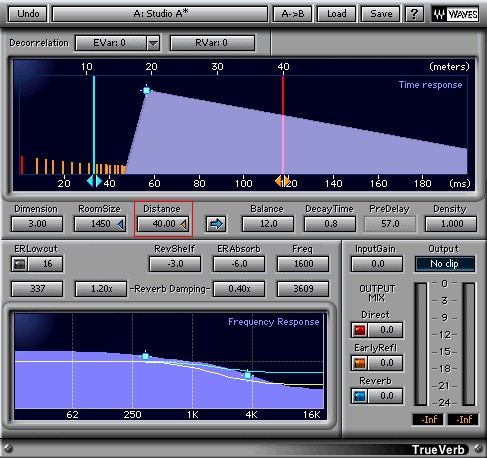The height and width of the screenshot is (458, 487).
Task: Click the No clip output indicator
Action: pyautogui.click(x=445, y=264)
